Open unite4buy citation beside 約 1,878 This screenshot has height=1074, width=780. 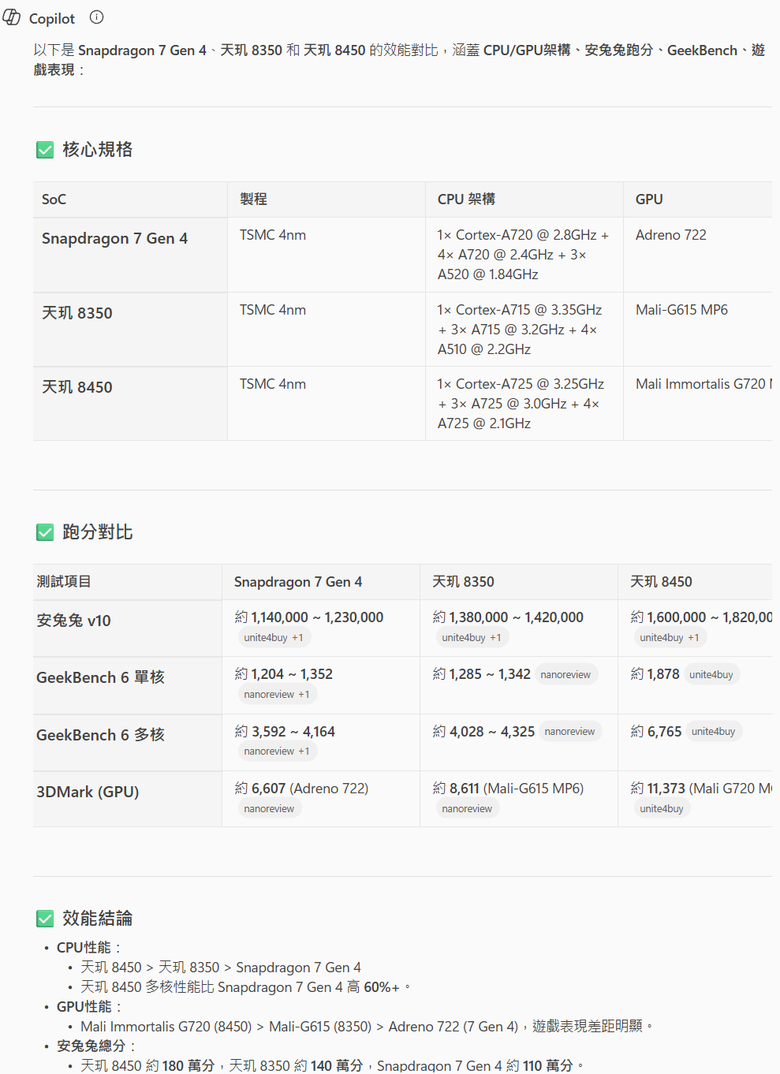[711, 675]
